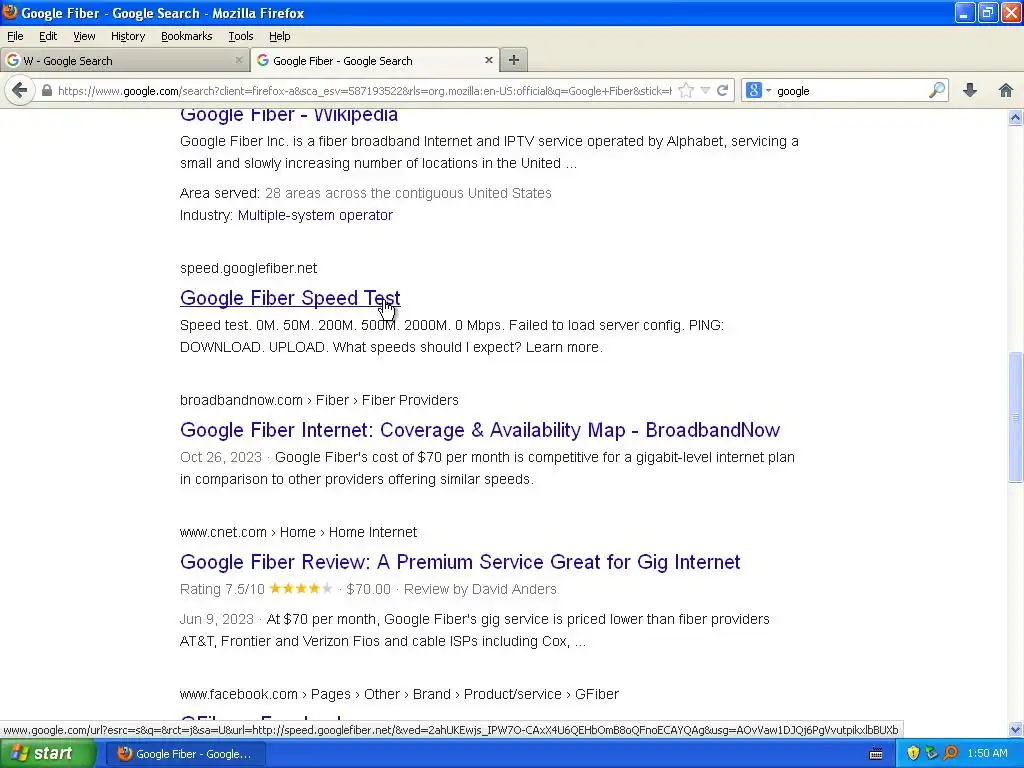Click the on-screen keyboard tray icon
This screenshot has width=1024, height=768.
pos(876,754)
